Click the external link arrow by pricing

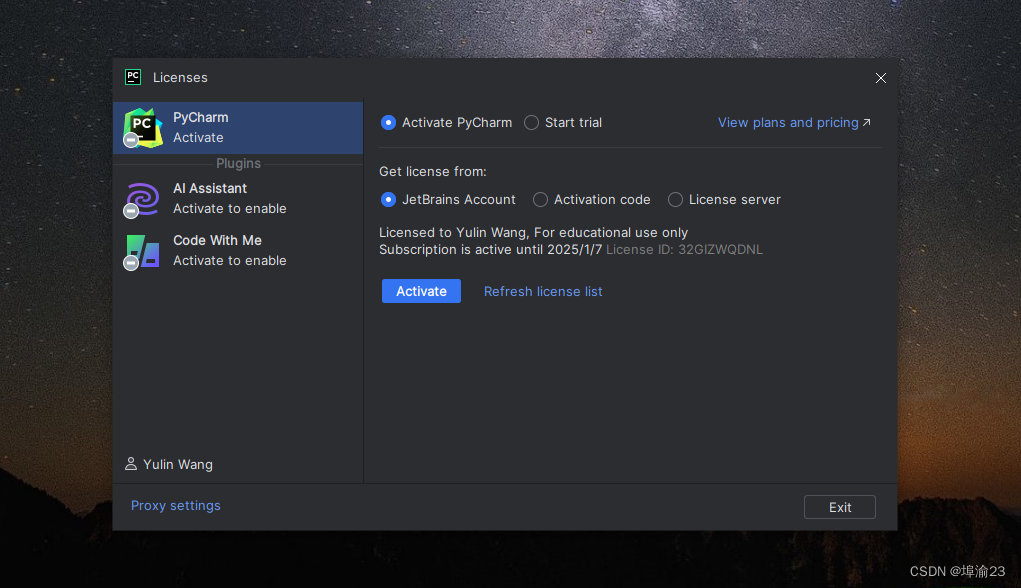(x=867, y=122)
